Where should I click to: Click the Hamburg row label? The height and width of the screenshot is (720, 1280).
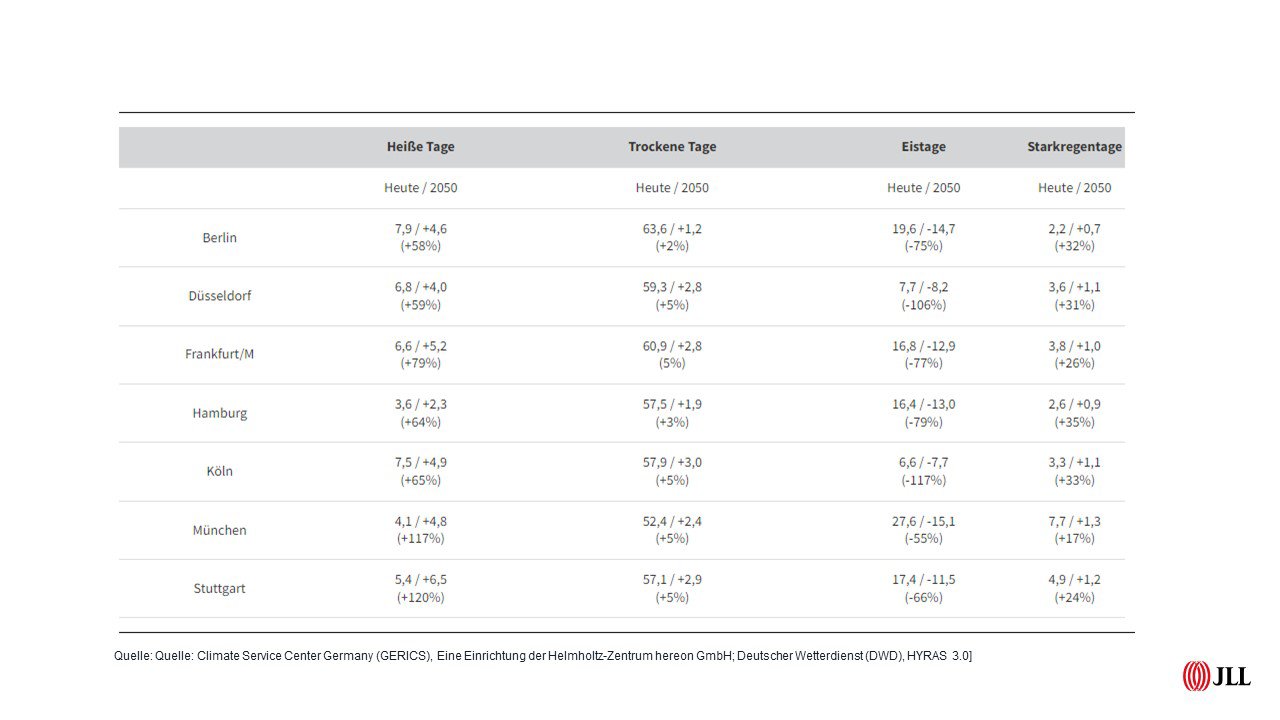[220, 413]
